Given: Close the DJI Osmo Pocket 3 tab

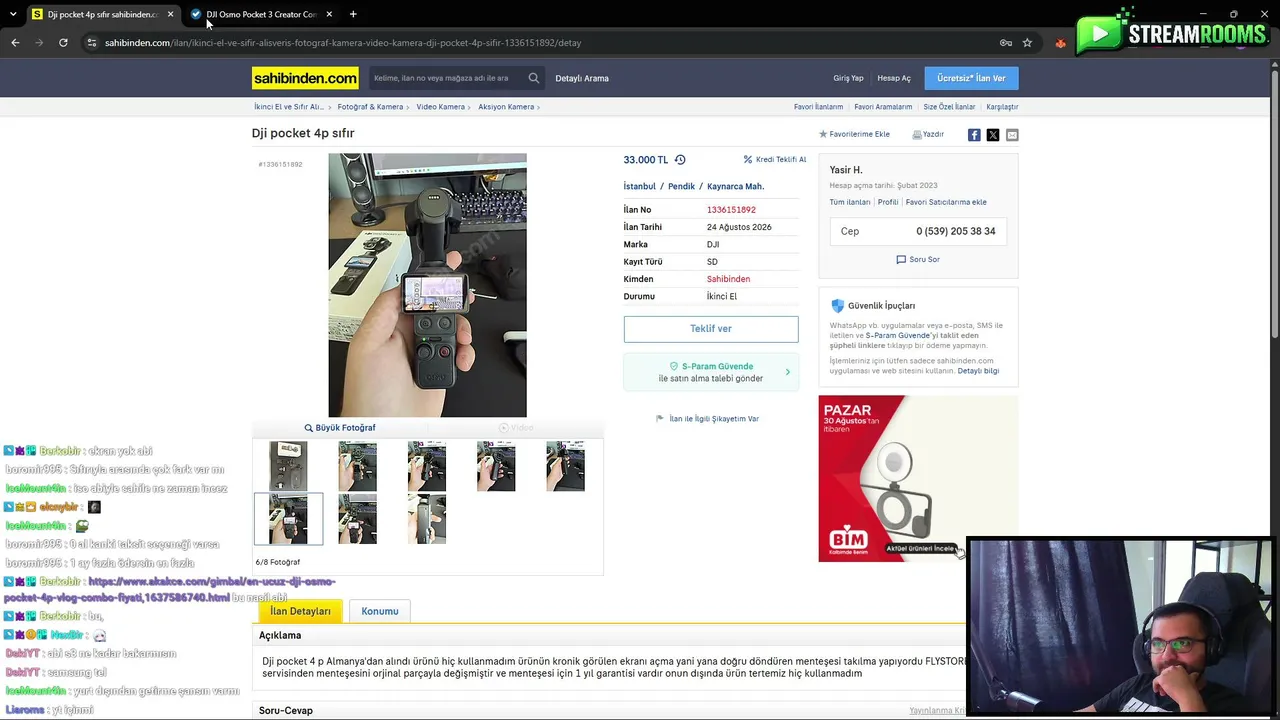Looking at the screenshot, I should pyautogui.click(x=329, y=14).
